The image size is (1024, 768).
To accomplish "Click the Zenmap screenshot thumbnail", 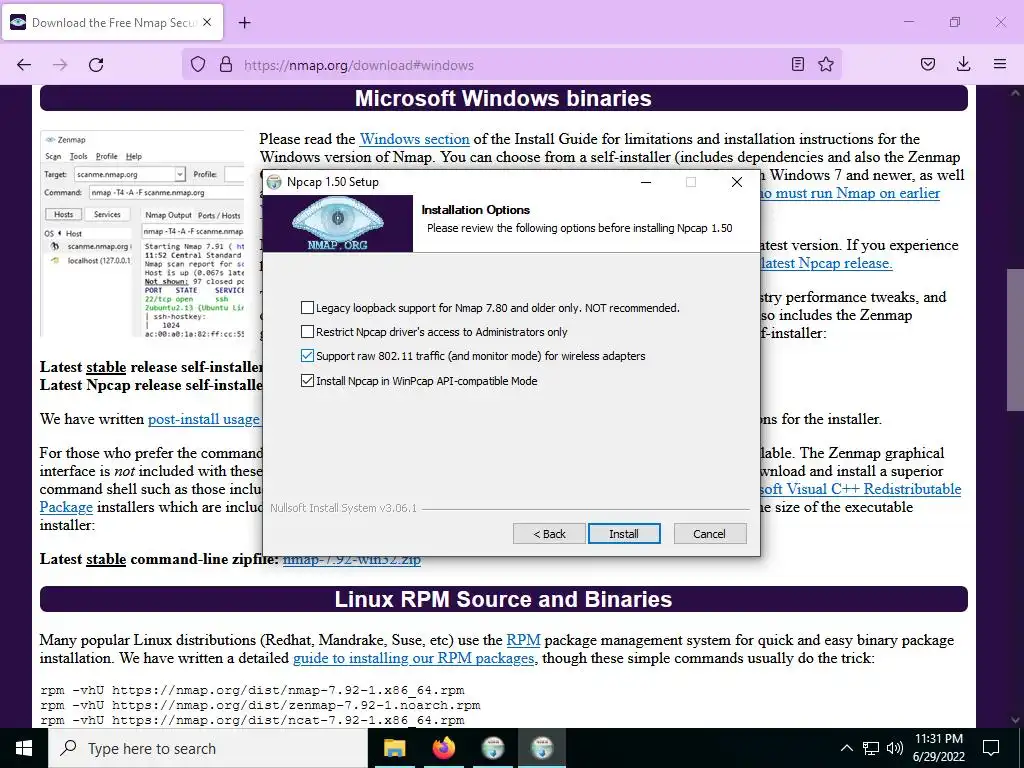I will tap(142, 234).
